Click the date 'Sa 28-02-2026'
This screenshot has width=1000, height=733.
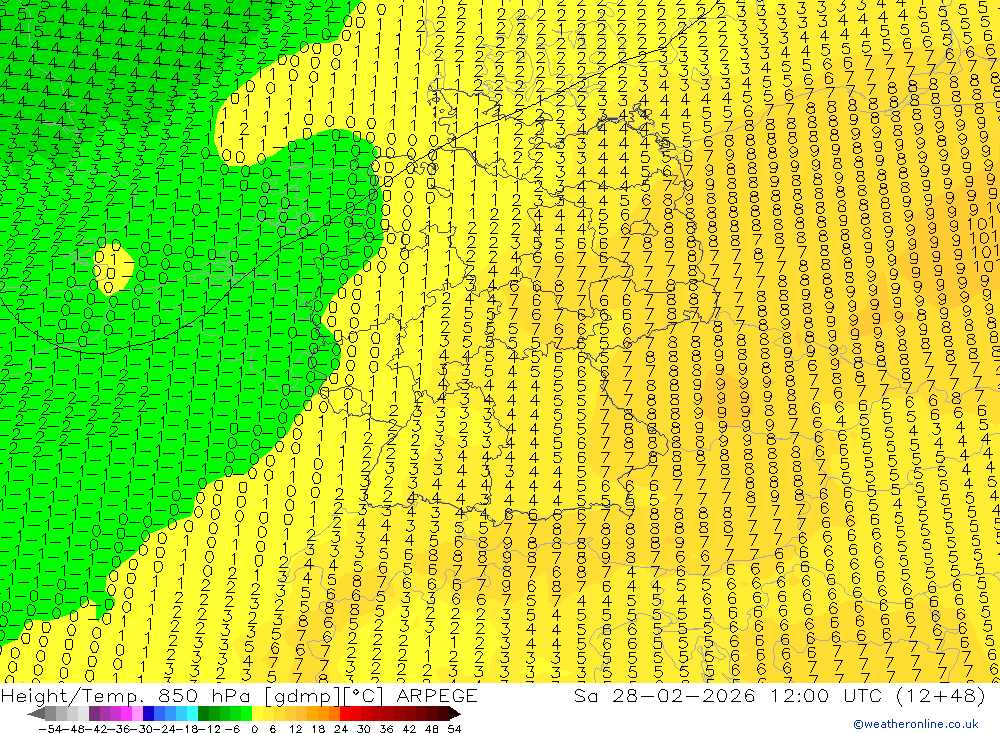click(x=665, y=695)
